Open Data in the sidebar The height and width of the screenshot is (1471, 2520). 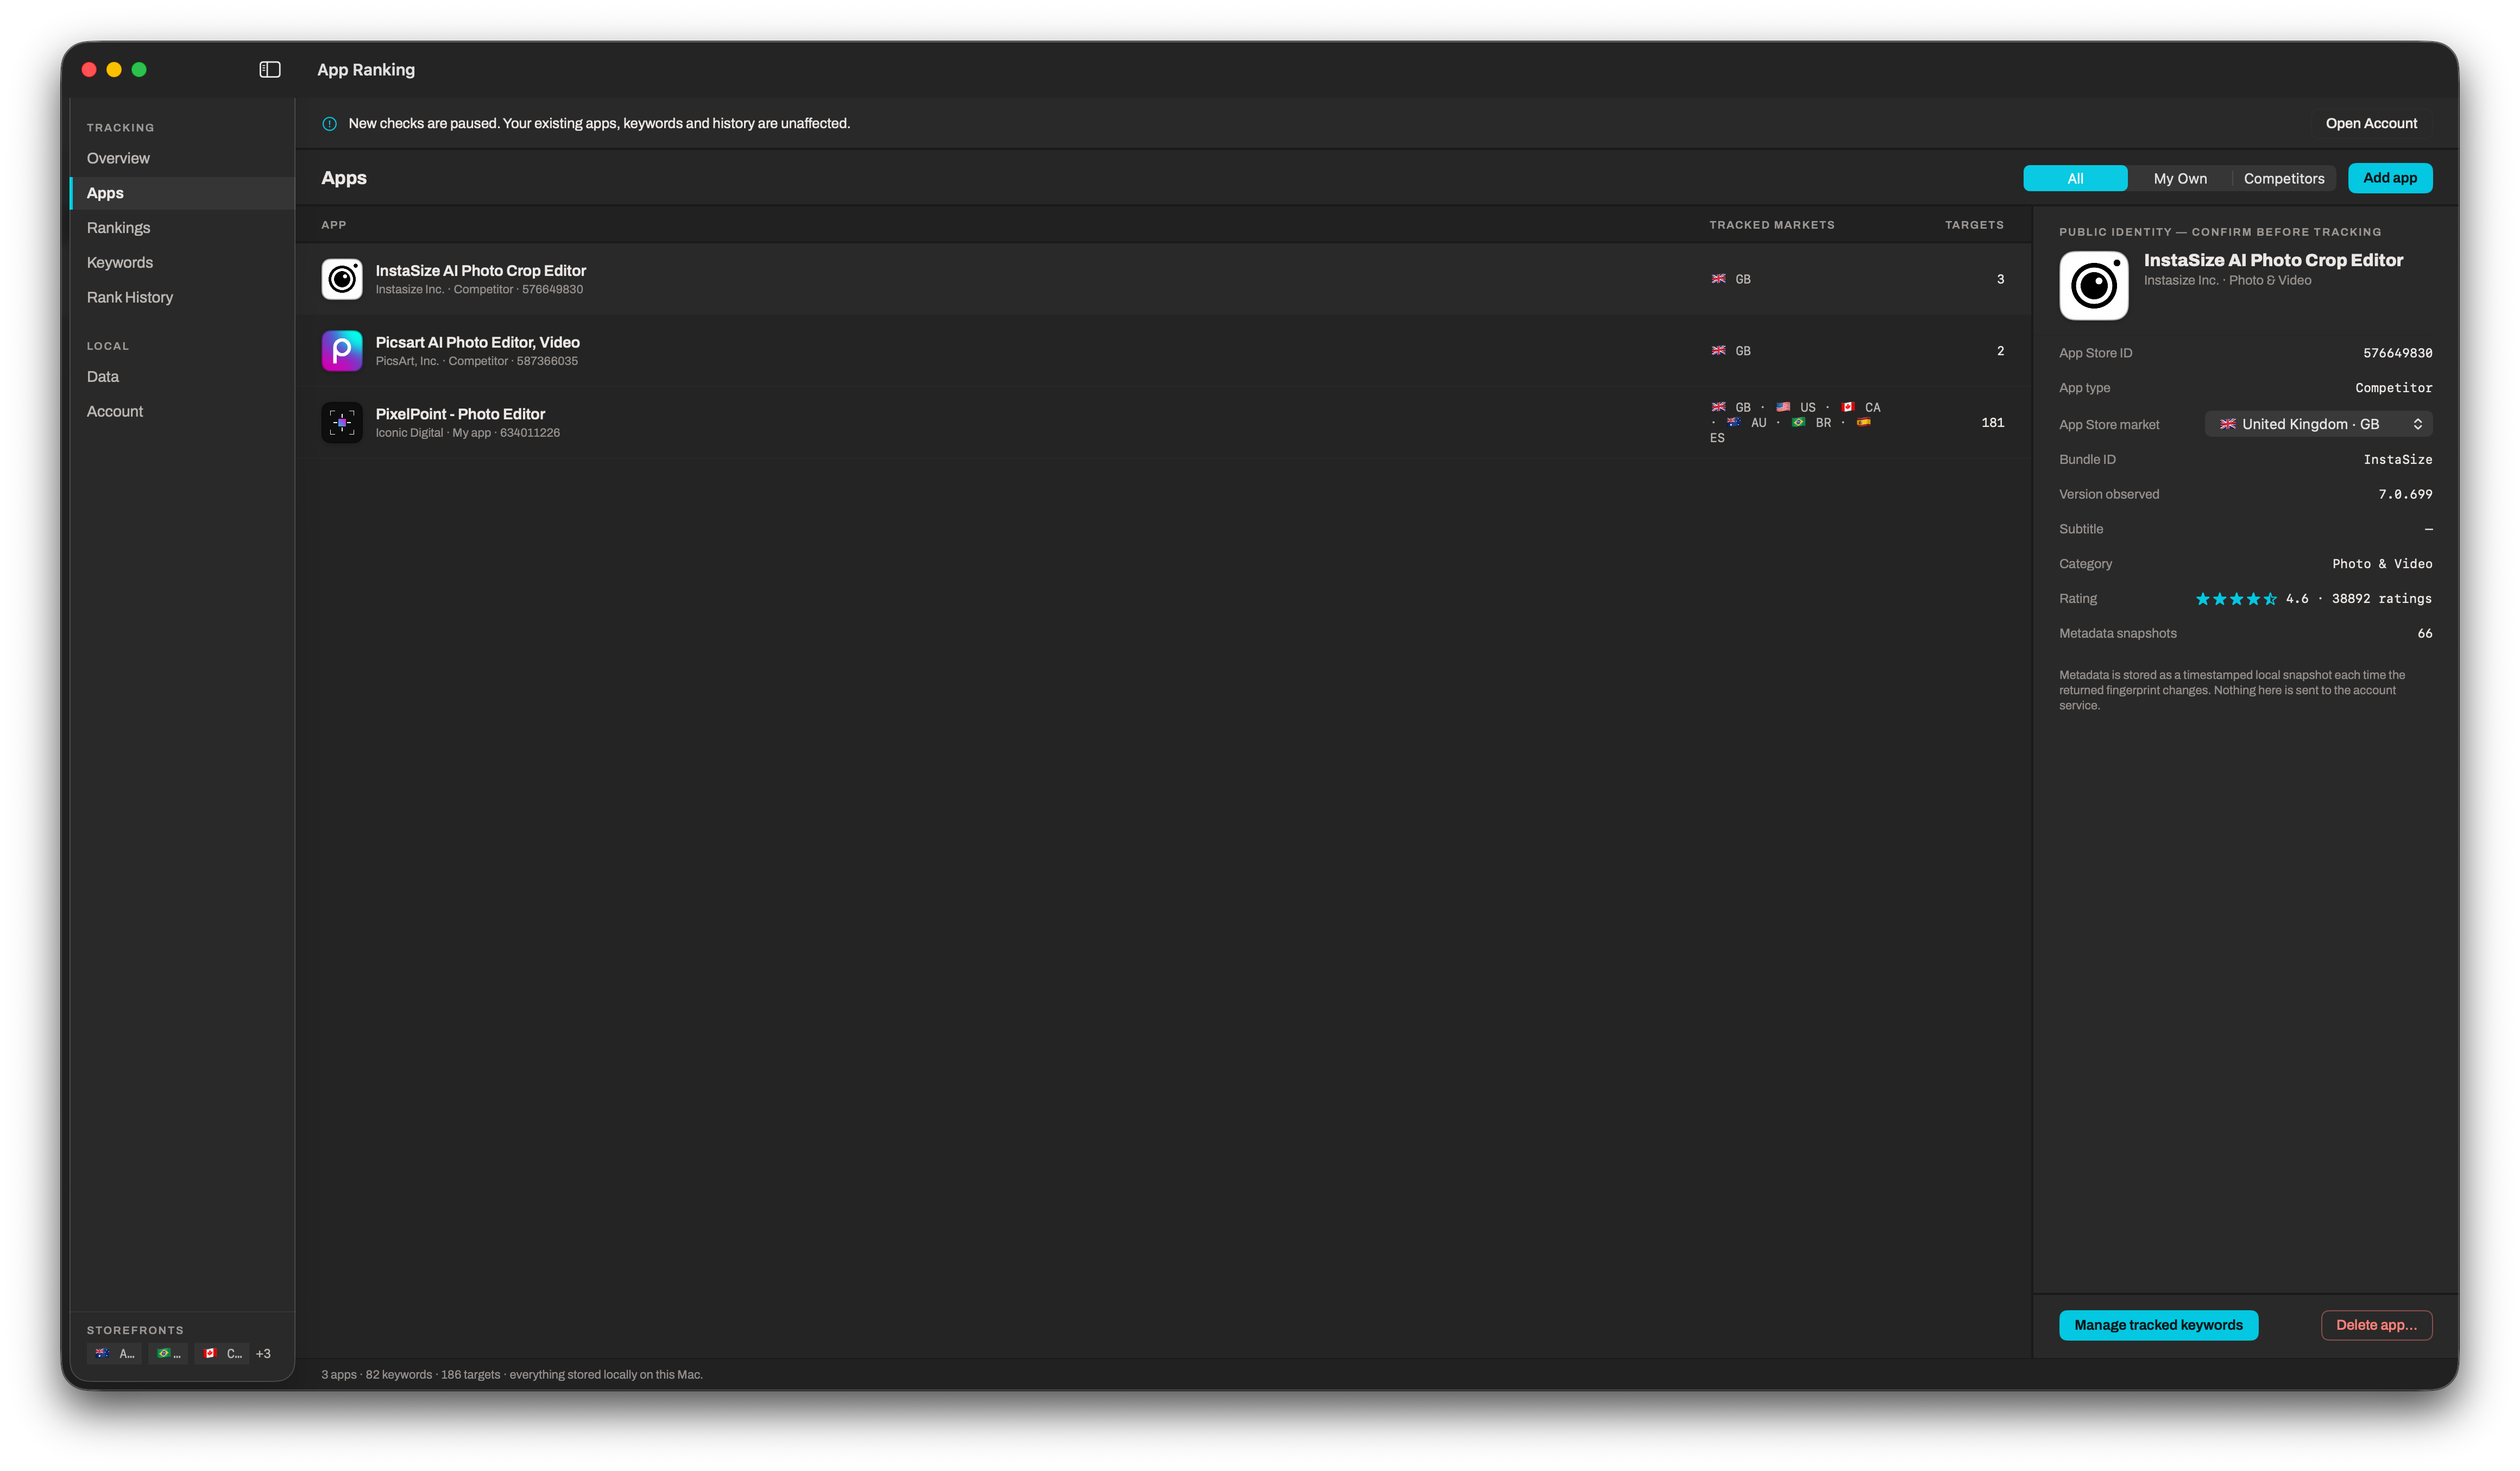click(182, 377)
